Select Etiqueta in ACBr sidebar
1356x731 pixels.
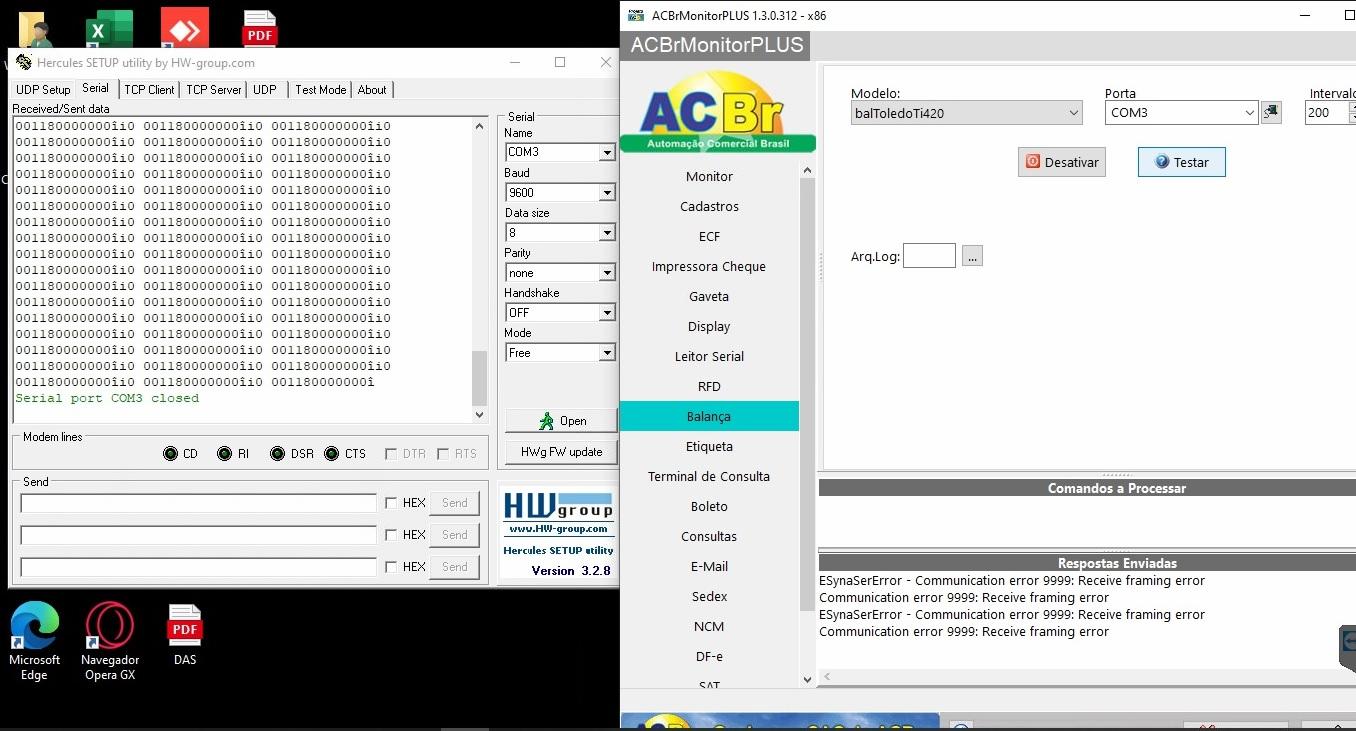tap(709, 446)
